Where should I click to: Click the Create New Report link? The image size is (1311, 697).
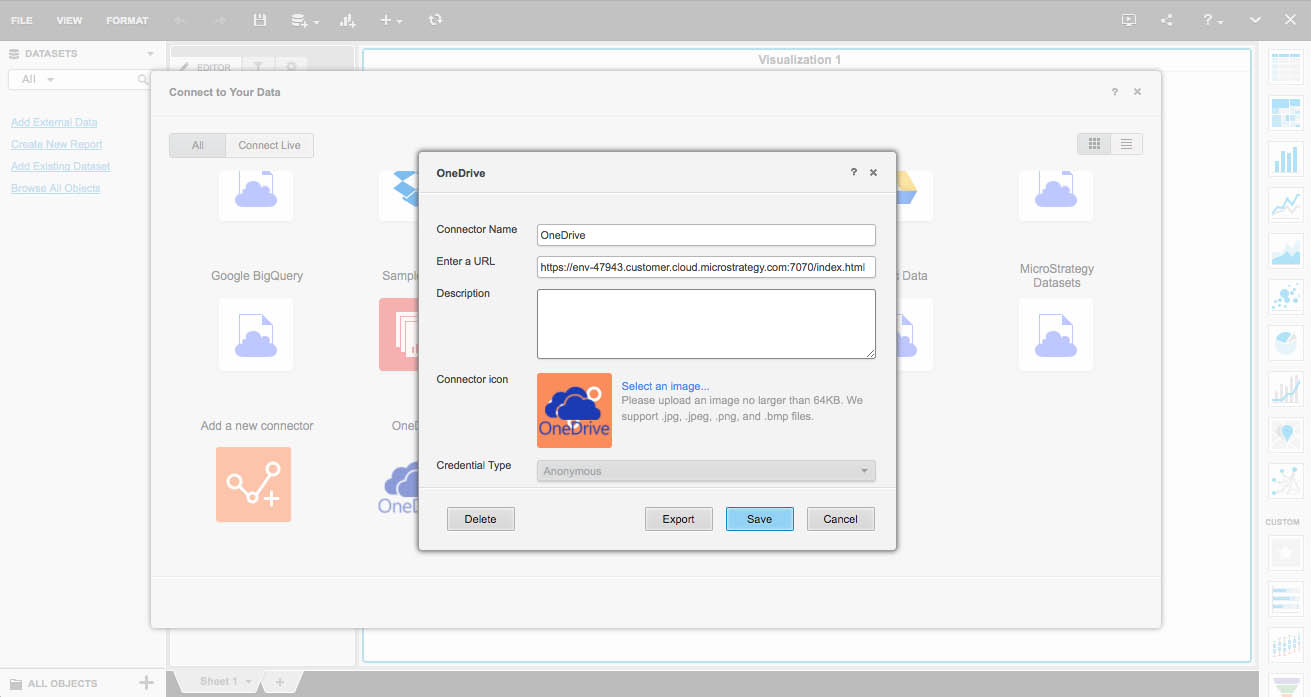point(57,144)
